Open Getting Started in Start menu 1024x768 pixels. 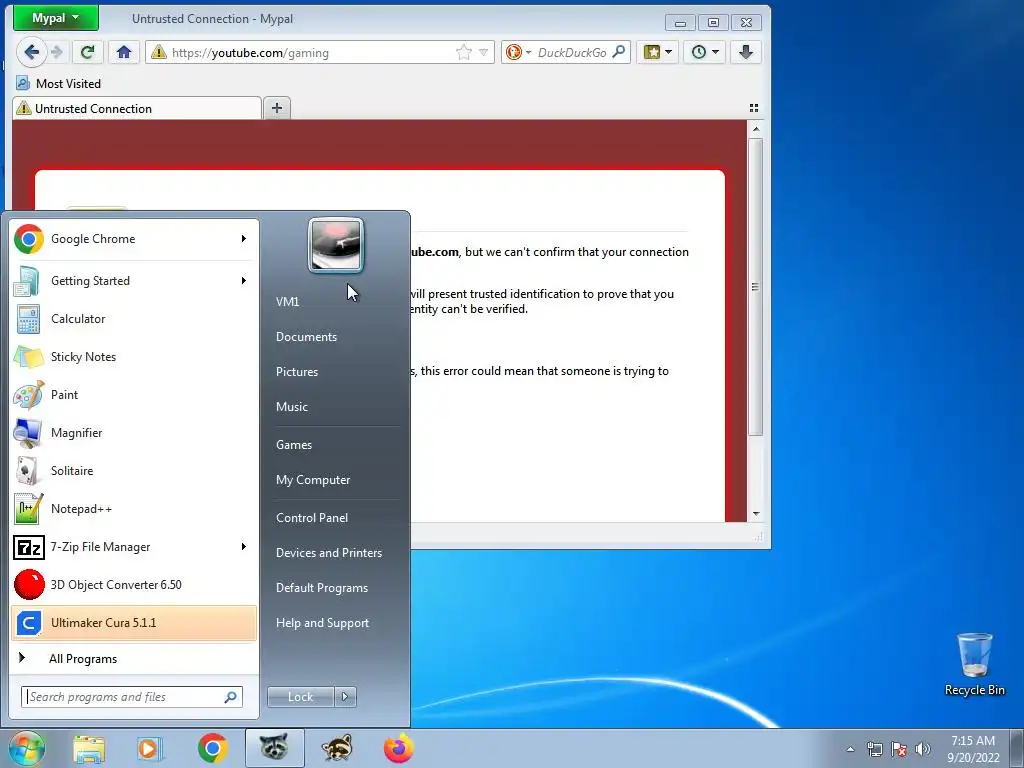click(133, 281)
